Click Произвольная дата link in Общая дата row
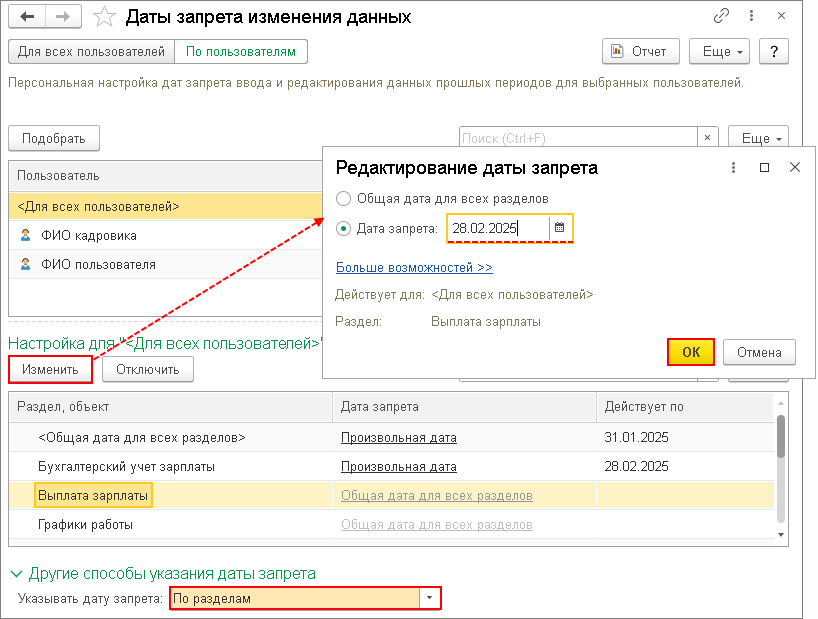The image size is (818, 619). pos(399,438)
